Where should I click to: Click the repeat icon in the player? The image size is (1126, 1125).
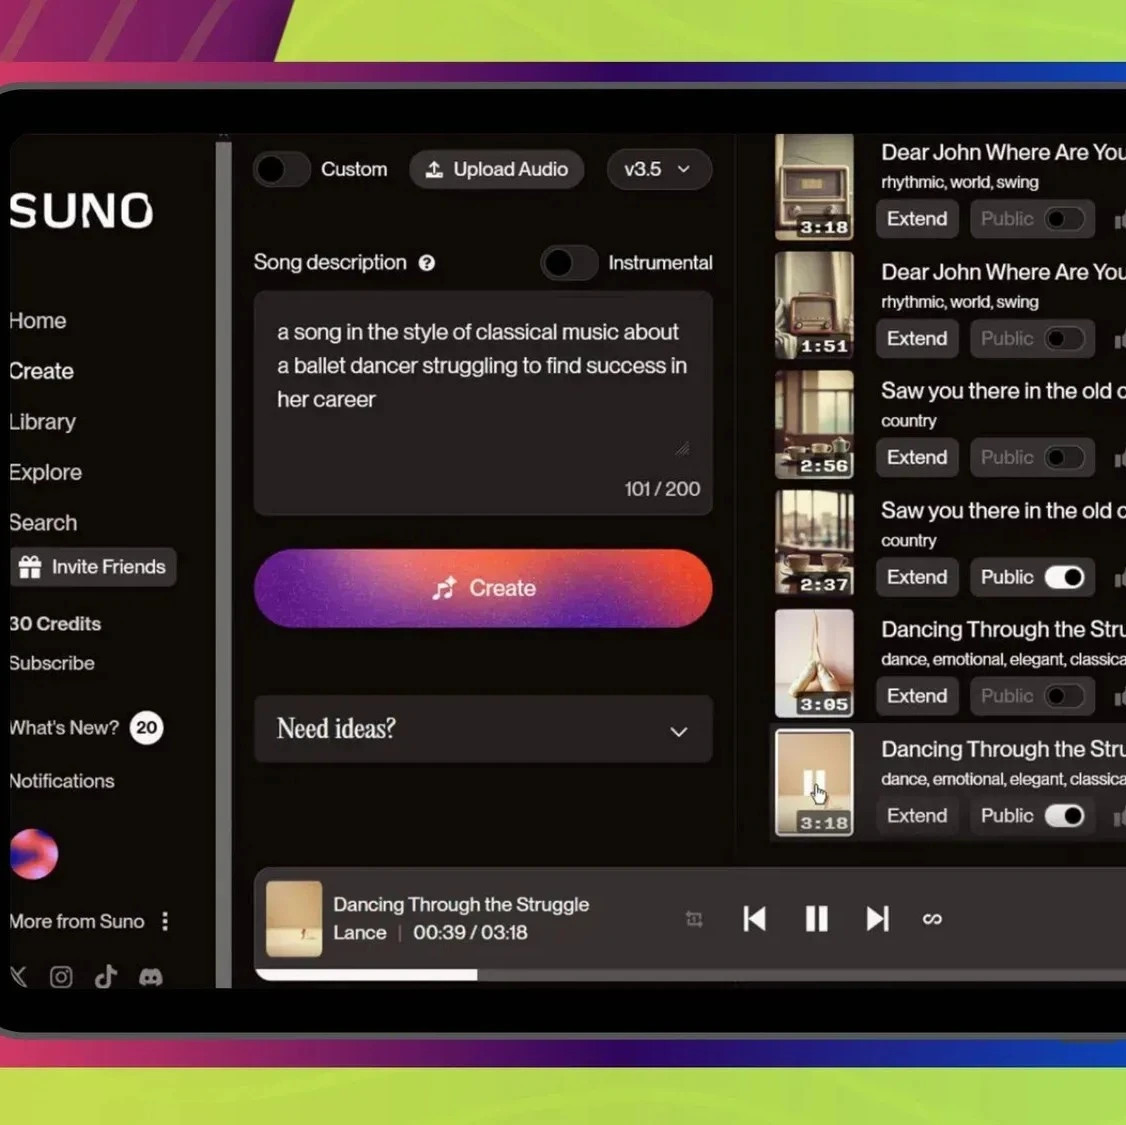pos(694,919)
